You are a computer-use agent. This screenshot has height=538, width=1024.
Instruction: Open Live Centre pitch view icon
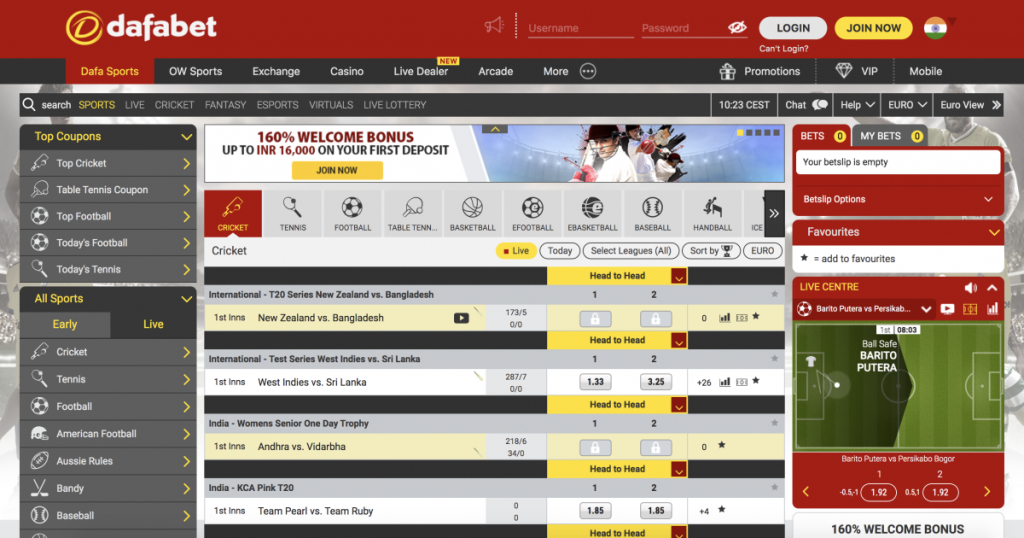pyautogui.click(x=970, y=309)
